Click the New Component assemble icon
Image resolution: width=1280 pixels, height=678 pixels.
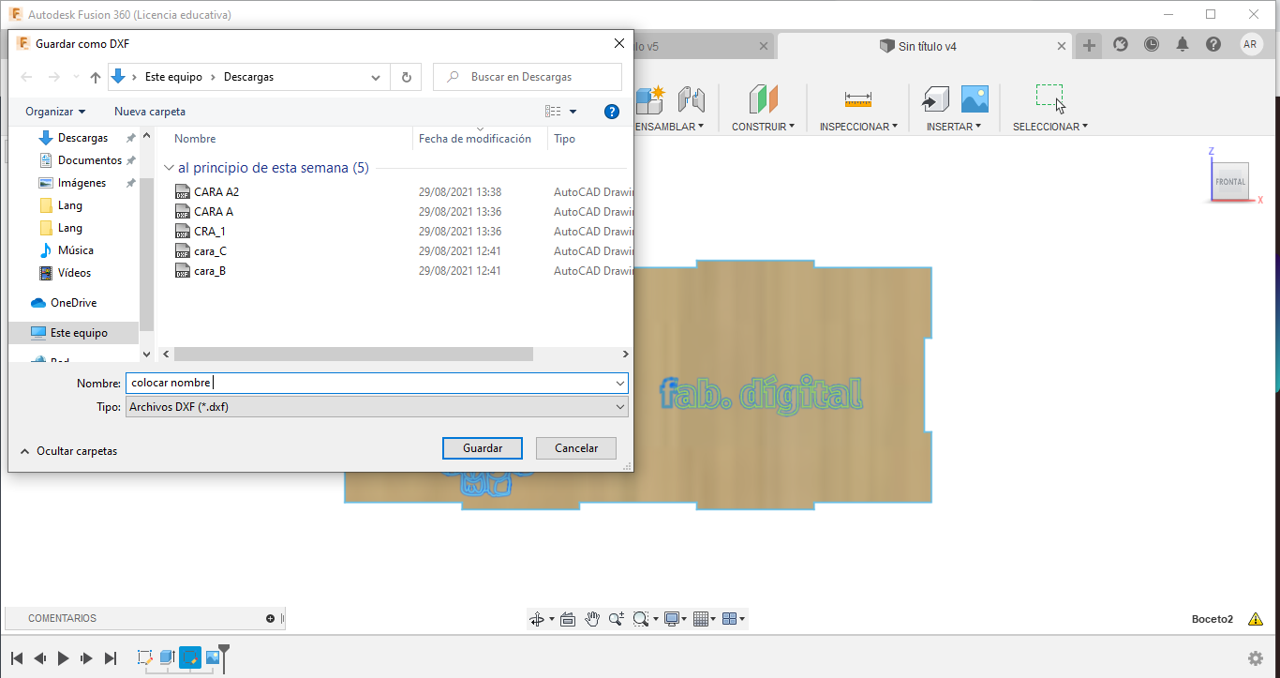coord(650,99)
